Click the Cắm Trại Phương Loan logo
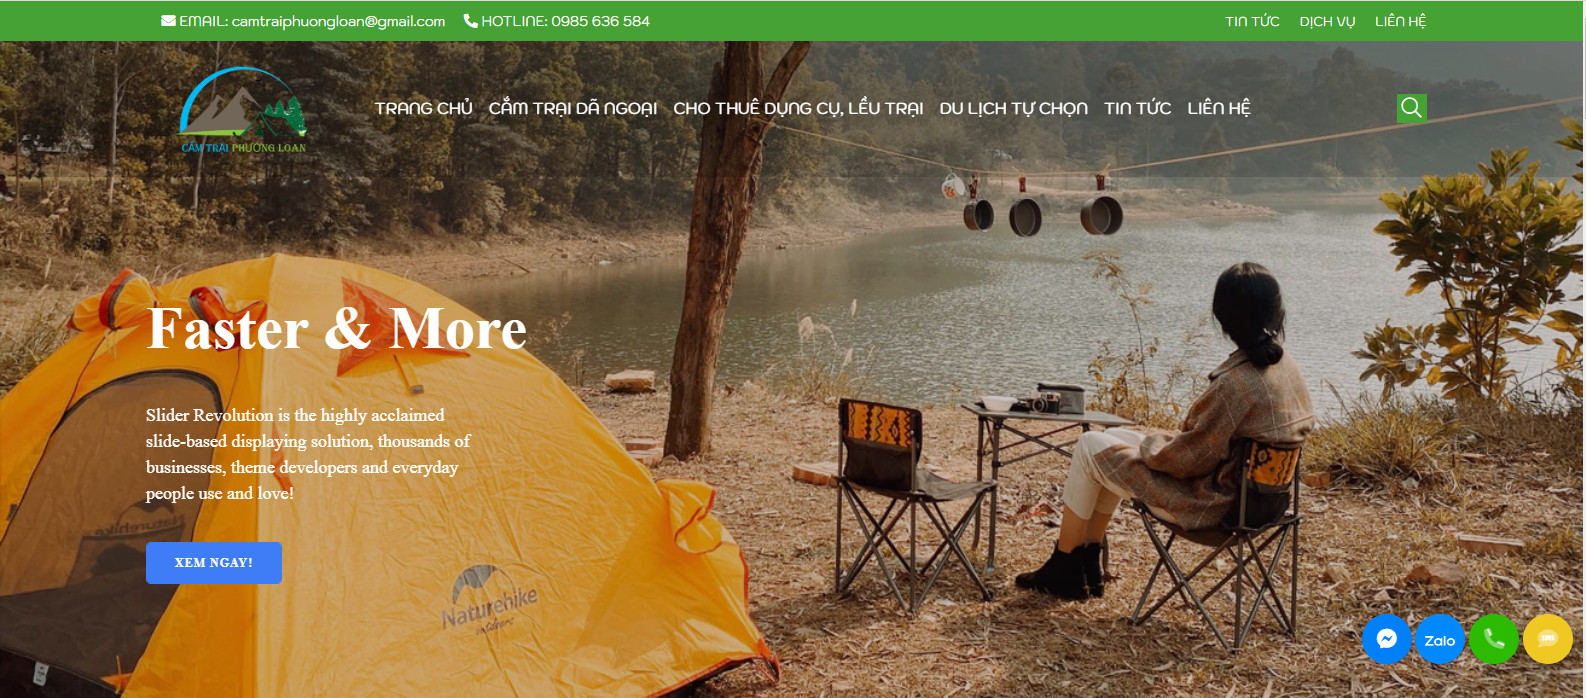 tap(243, 110)
